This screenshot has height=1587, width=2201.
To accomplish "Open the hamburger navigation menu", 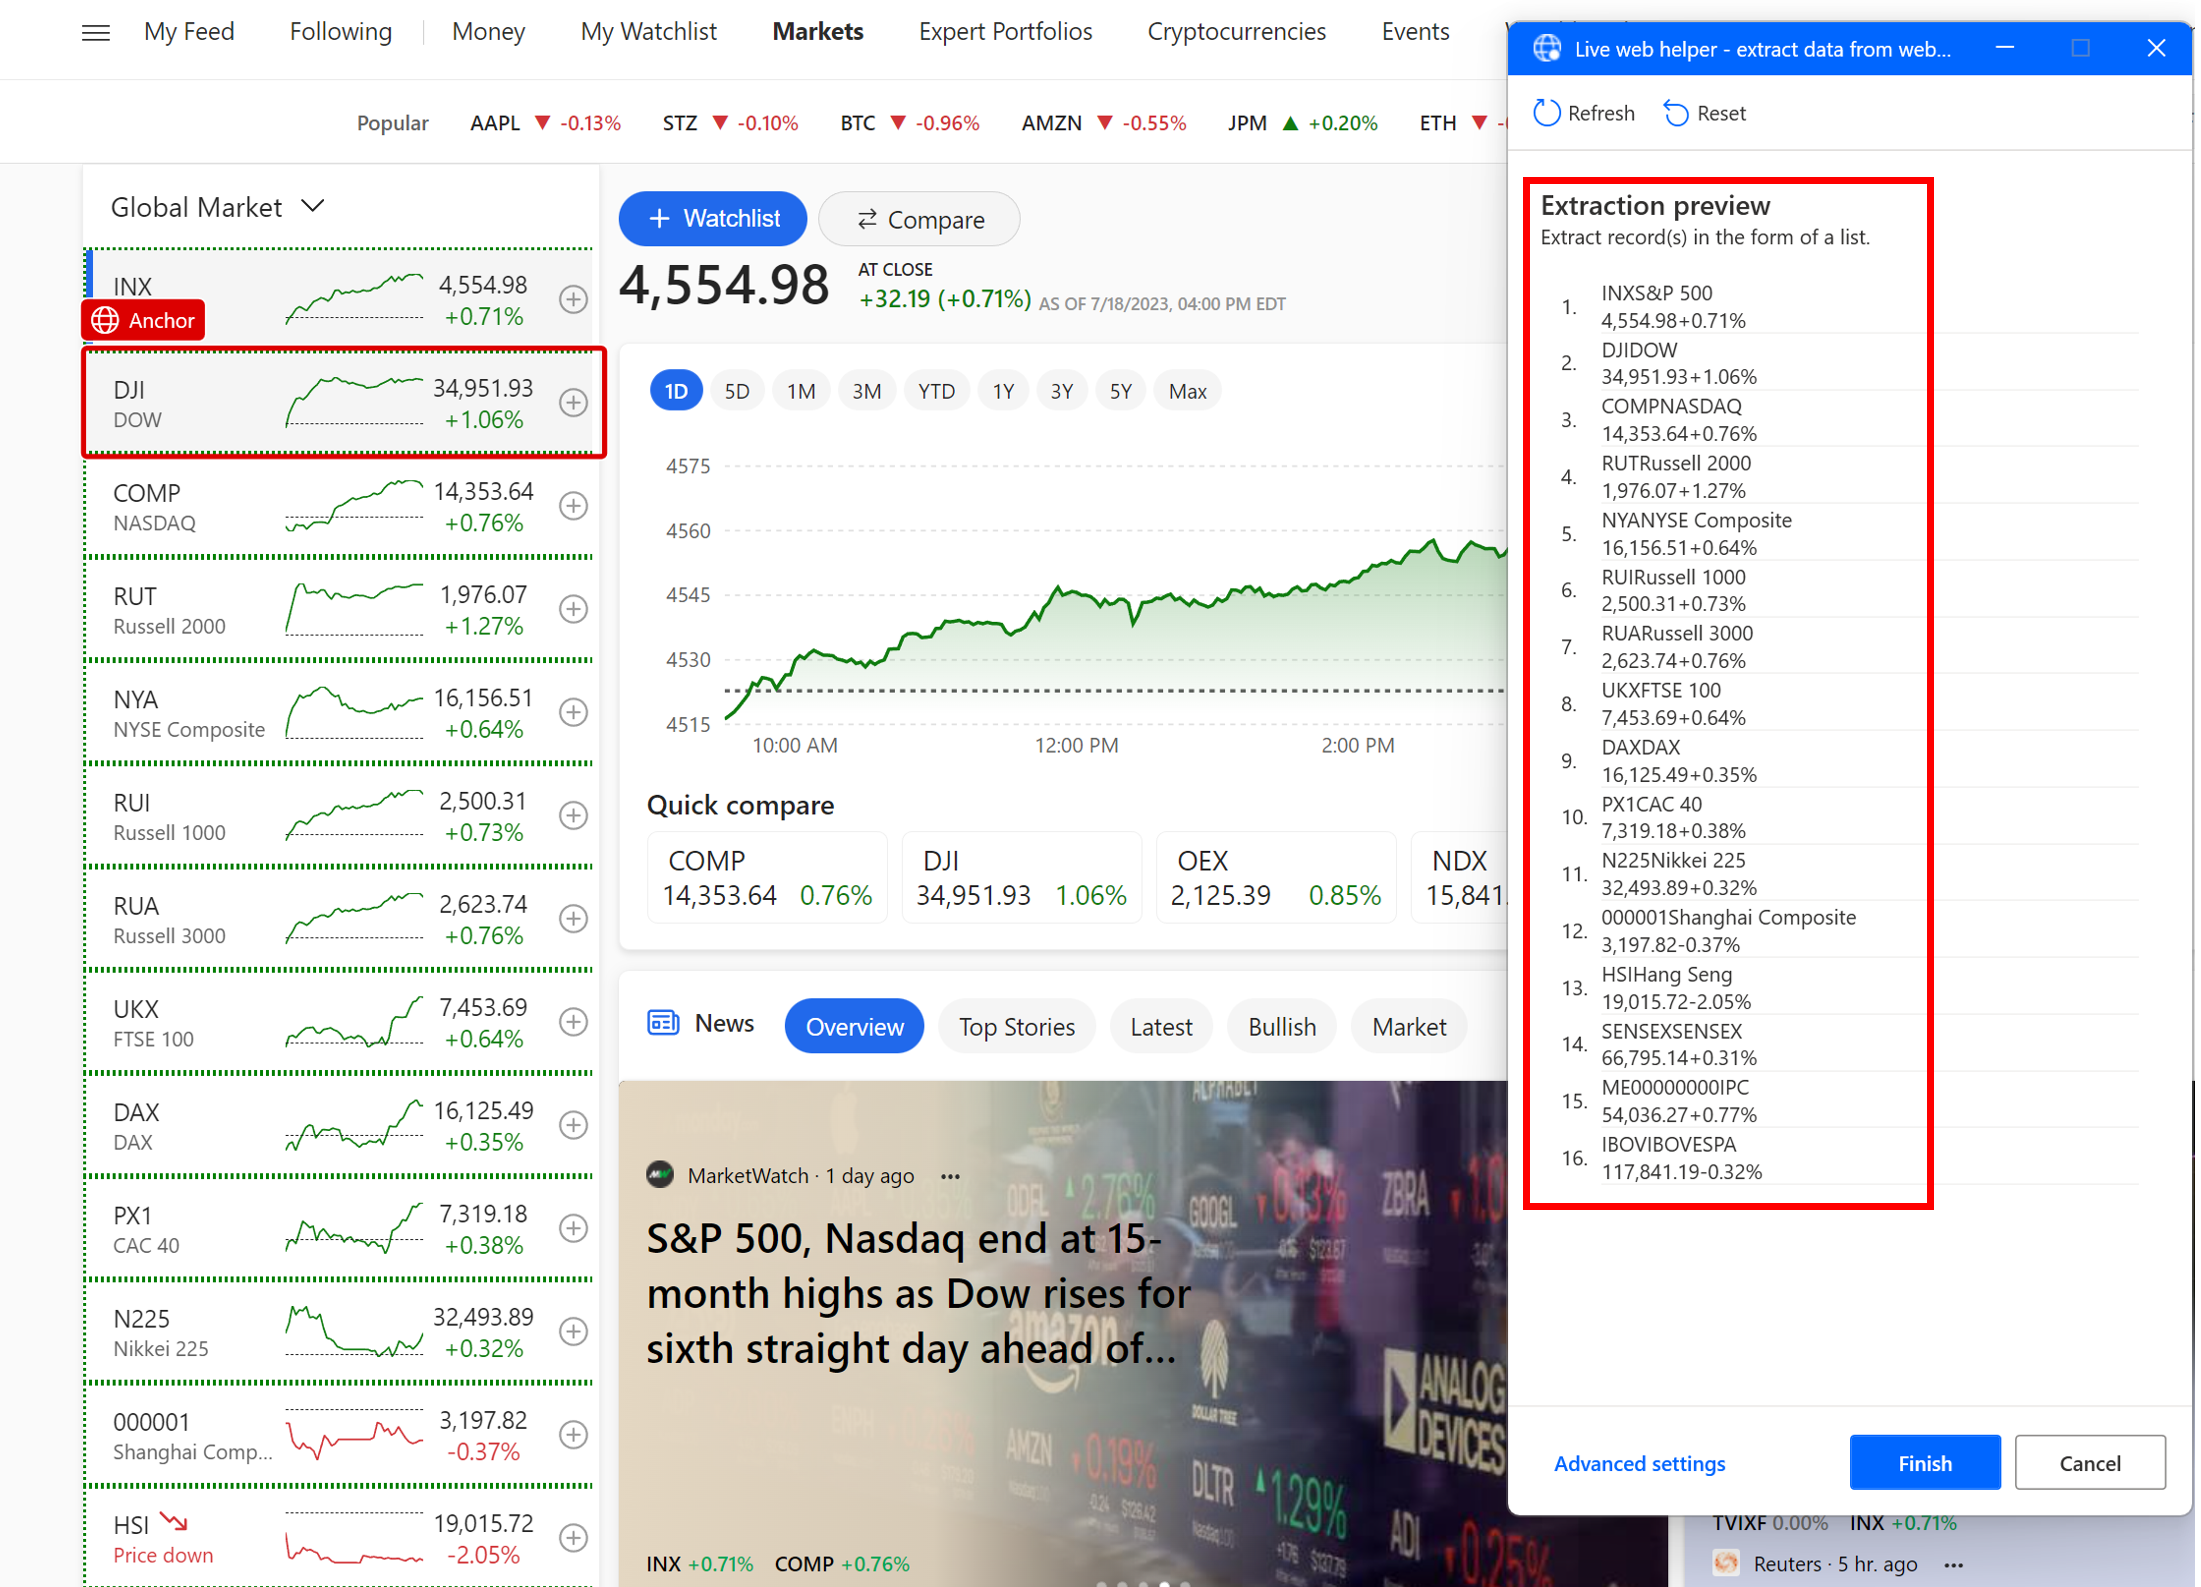I will pos(95,32).
